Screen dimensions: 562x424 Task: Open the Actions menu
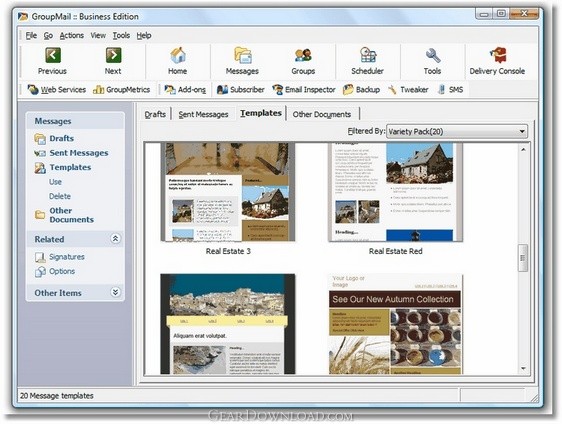point(72,35)
